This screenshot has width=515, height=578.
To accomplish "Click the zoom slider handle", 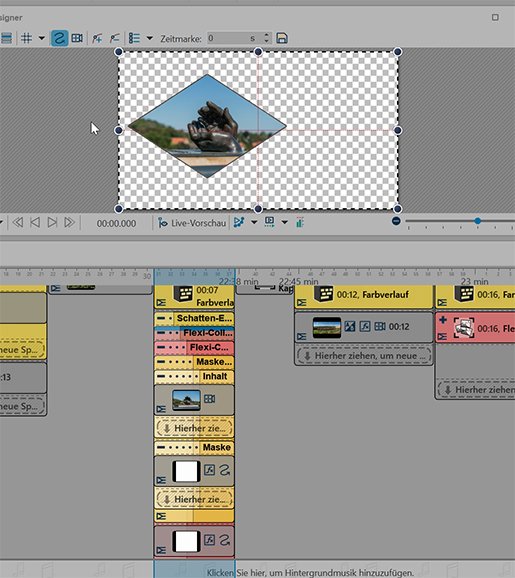I will tap(478, 221).
